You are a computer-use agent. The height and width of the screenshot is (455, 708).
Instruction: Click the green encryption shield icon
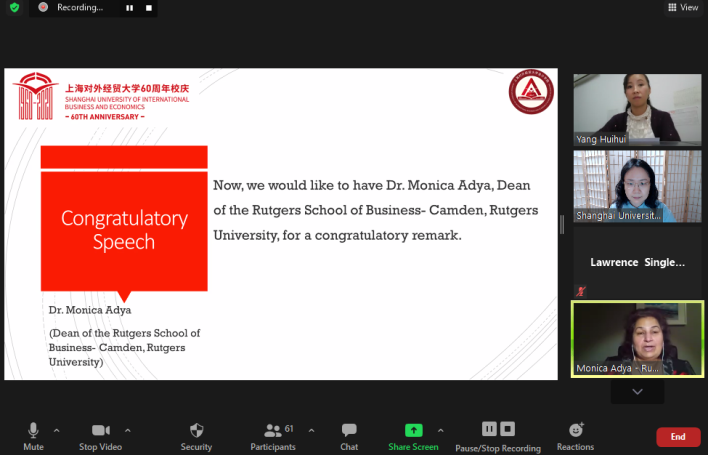(x=14, y=7)
